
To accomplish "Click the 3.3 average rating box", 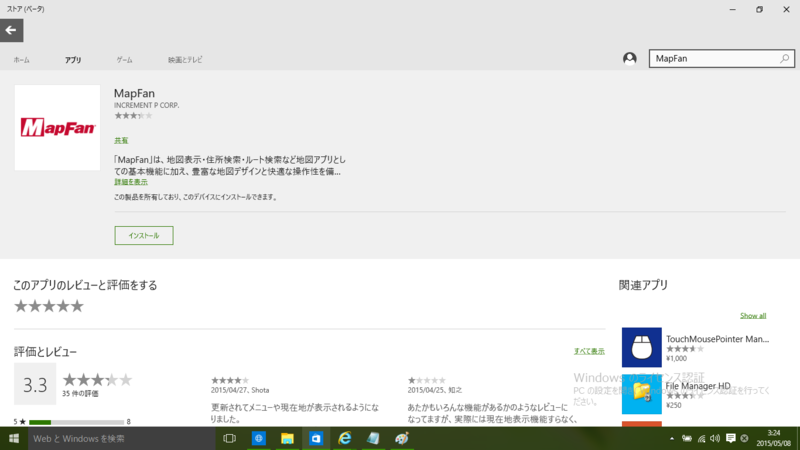I will tap(35, 384).
